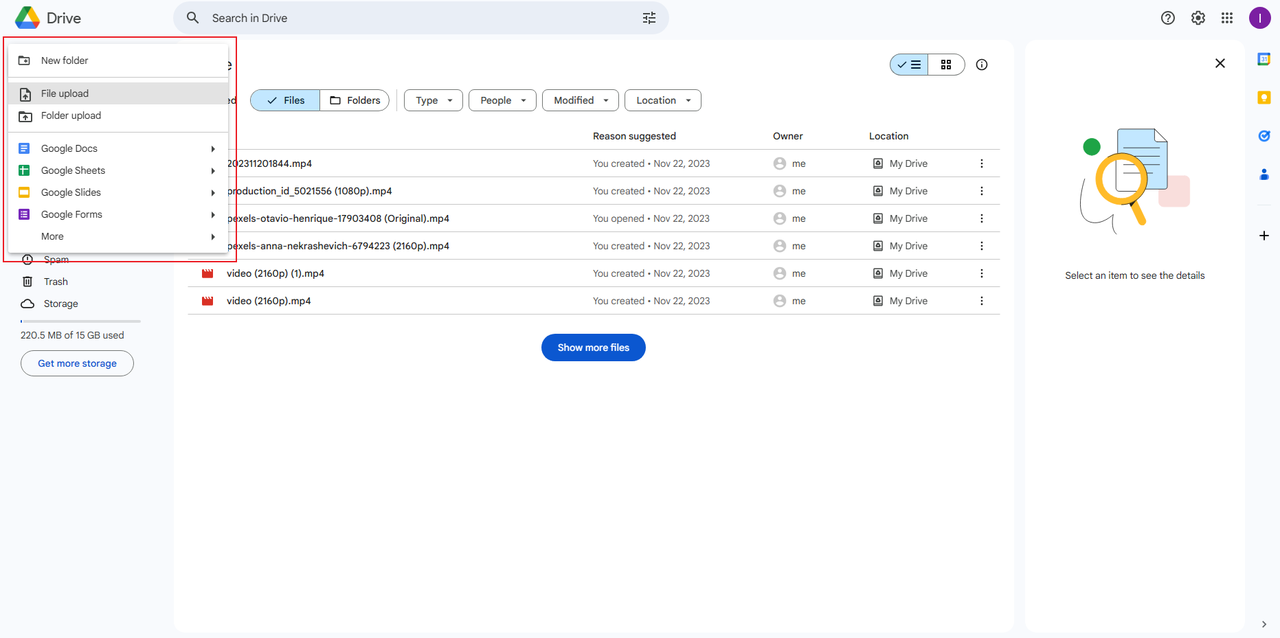Click My Drive location for 202311201844.mp4

pyautogui.click(x=900, y=163)
